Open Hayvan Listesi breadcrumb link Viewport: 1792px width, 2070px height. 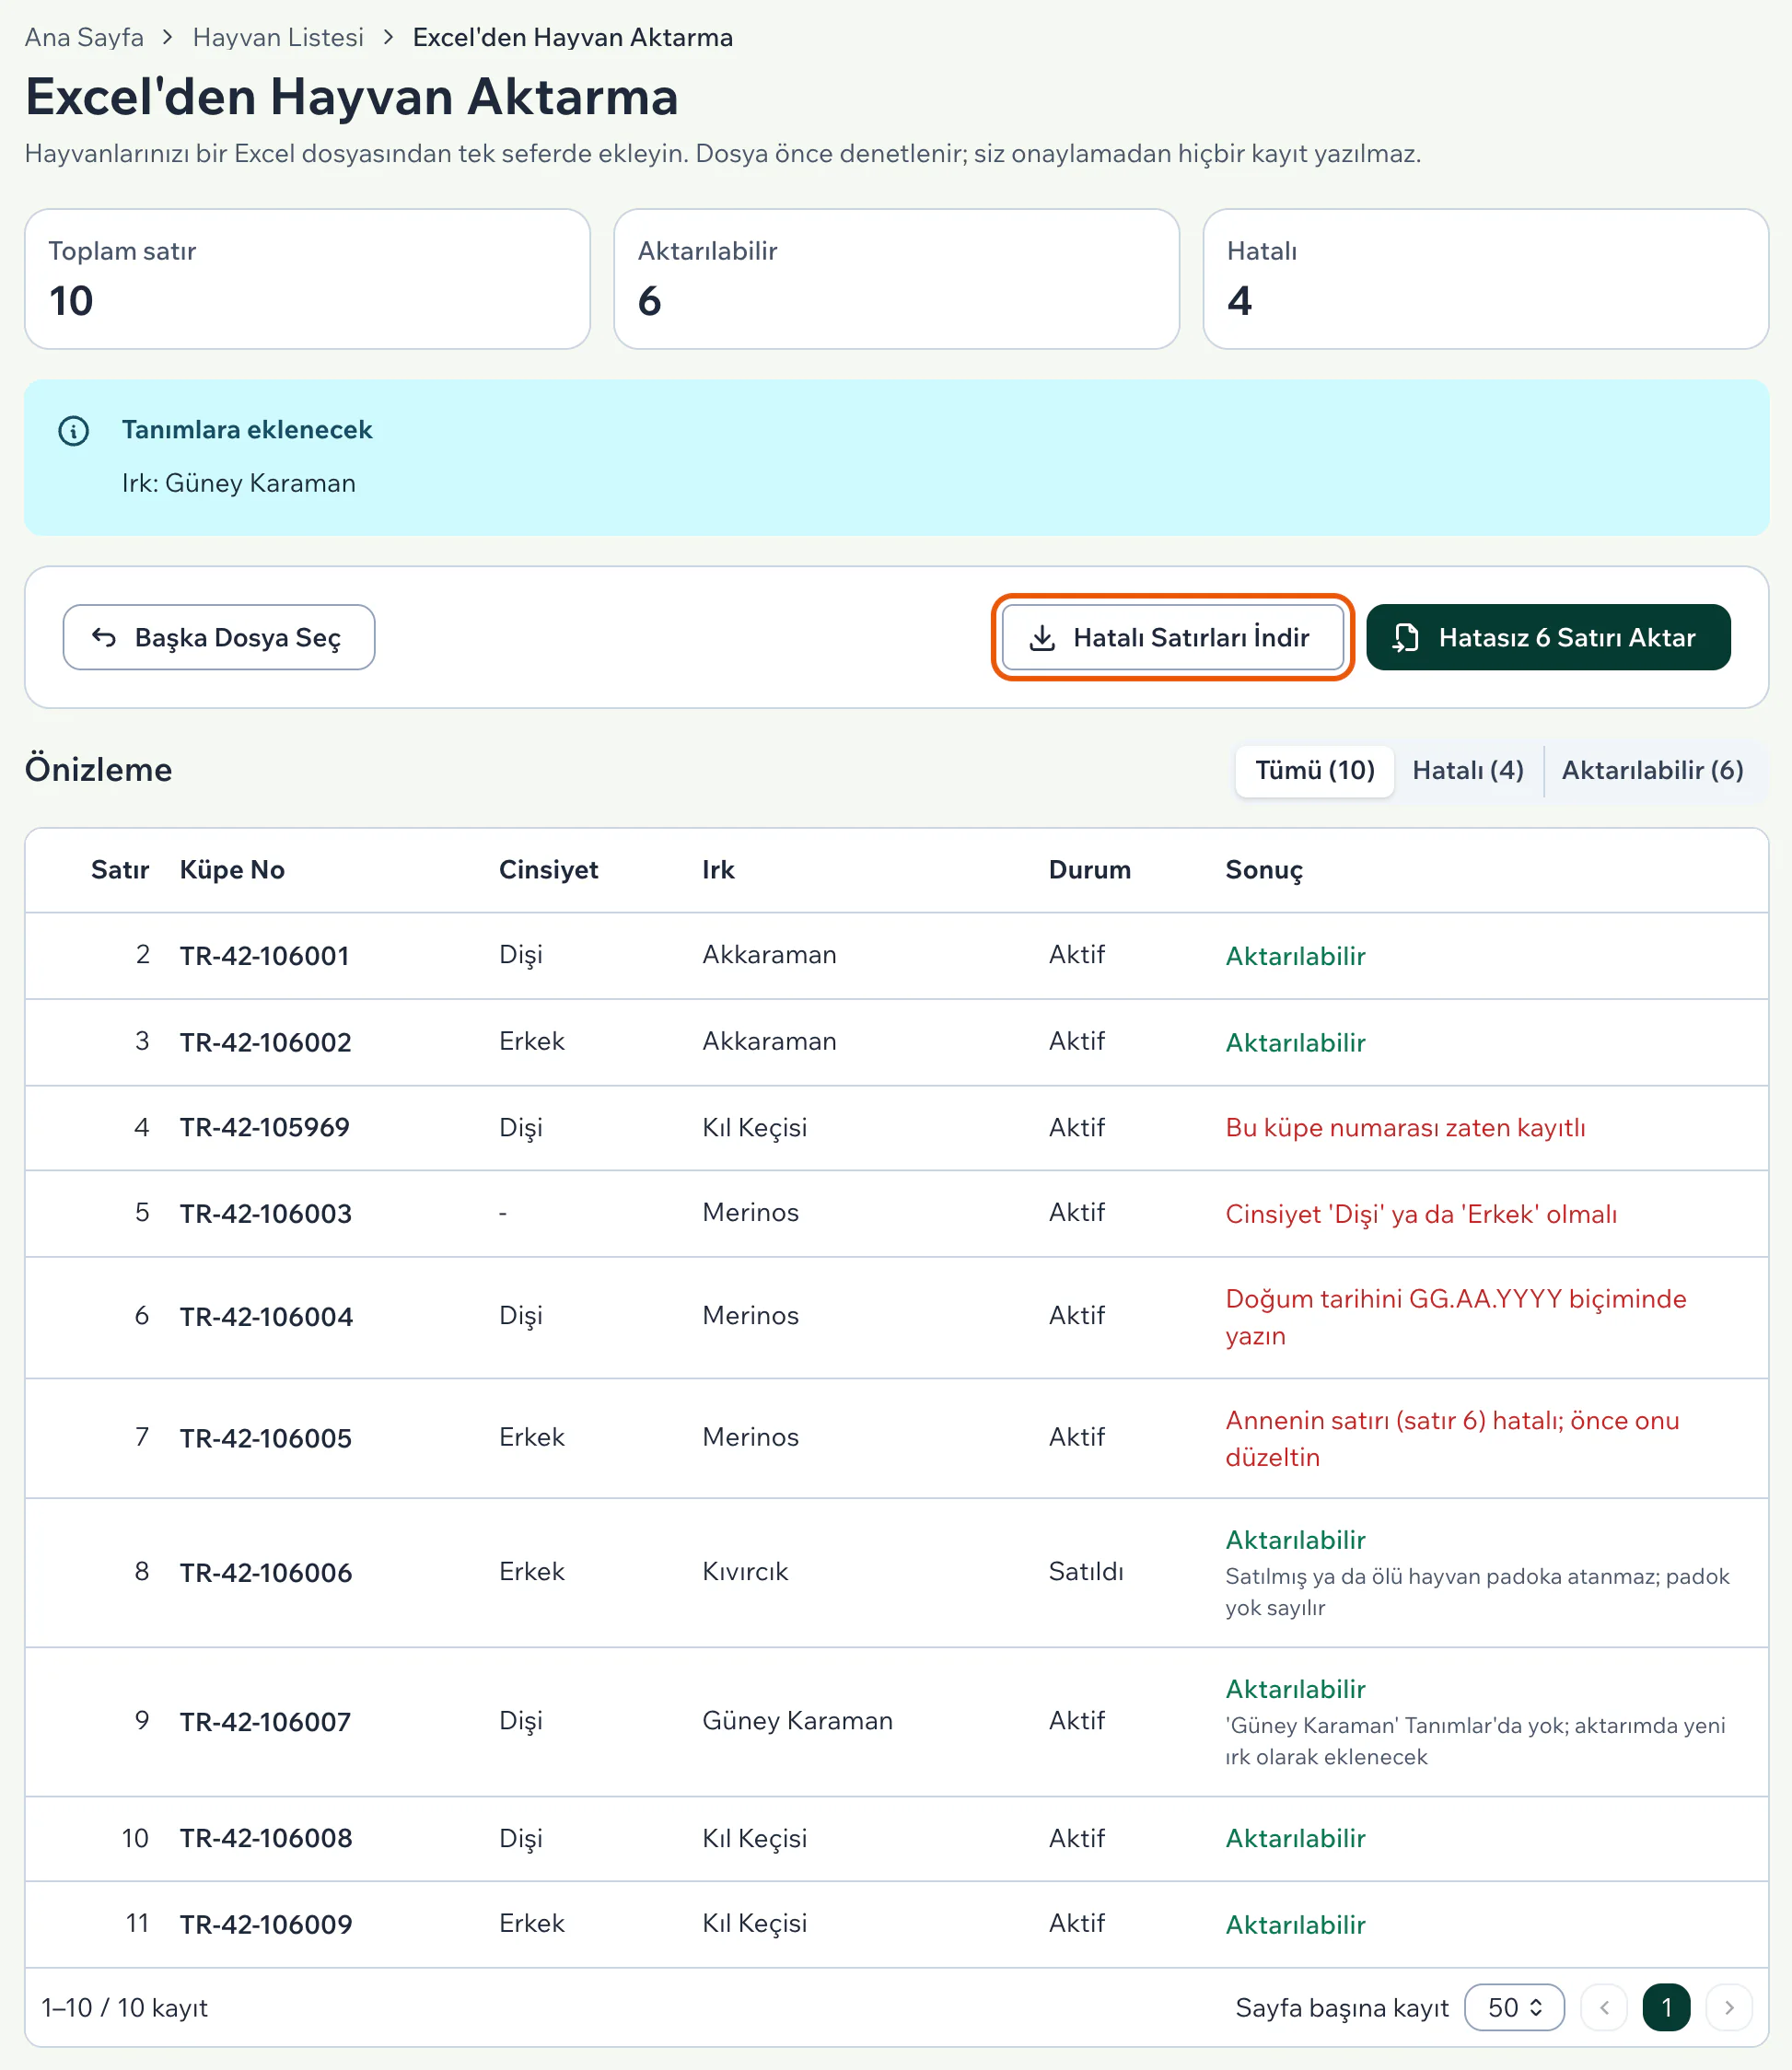tap(278, 37)
